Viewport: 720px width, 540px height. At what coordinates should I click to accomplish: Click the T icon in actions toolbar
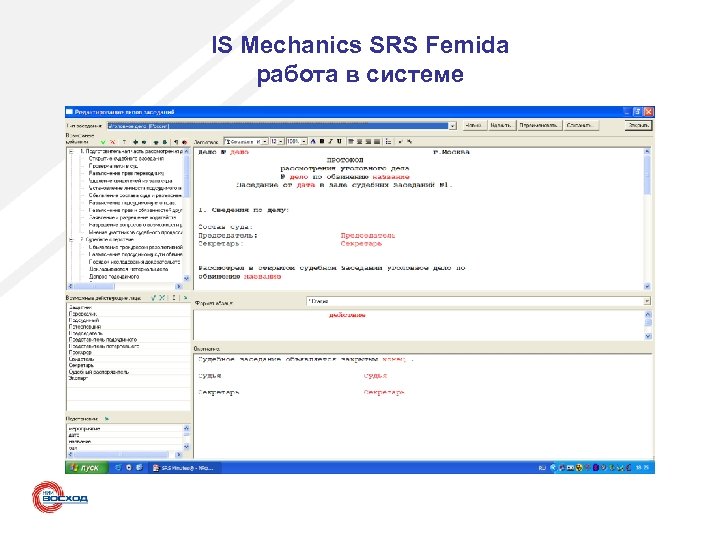[x=124, y=142]
